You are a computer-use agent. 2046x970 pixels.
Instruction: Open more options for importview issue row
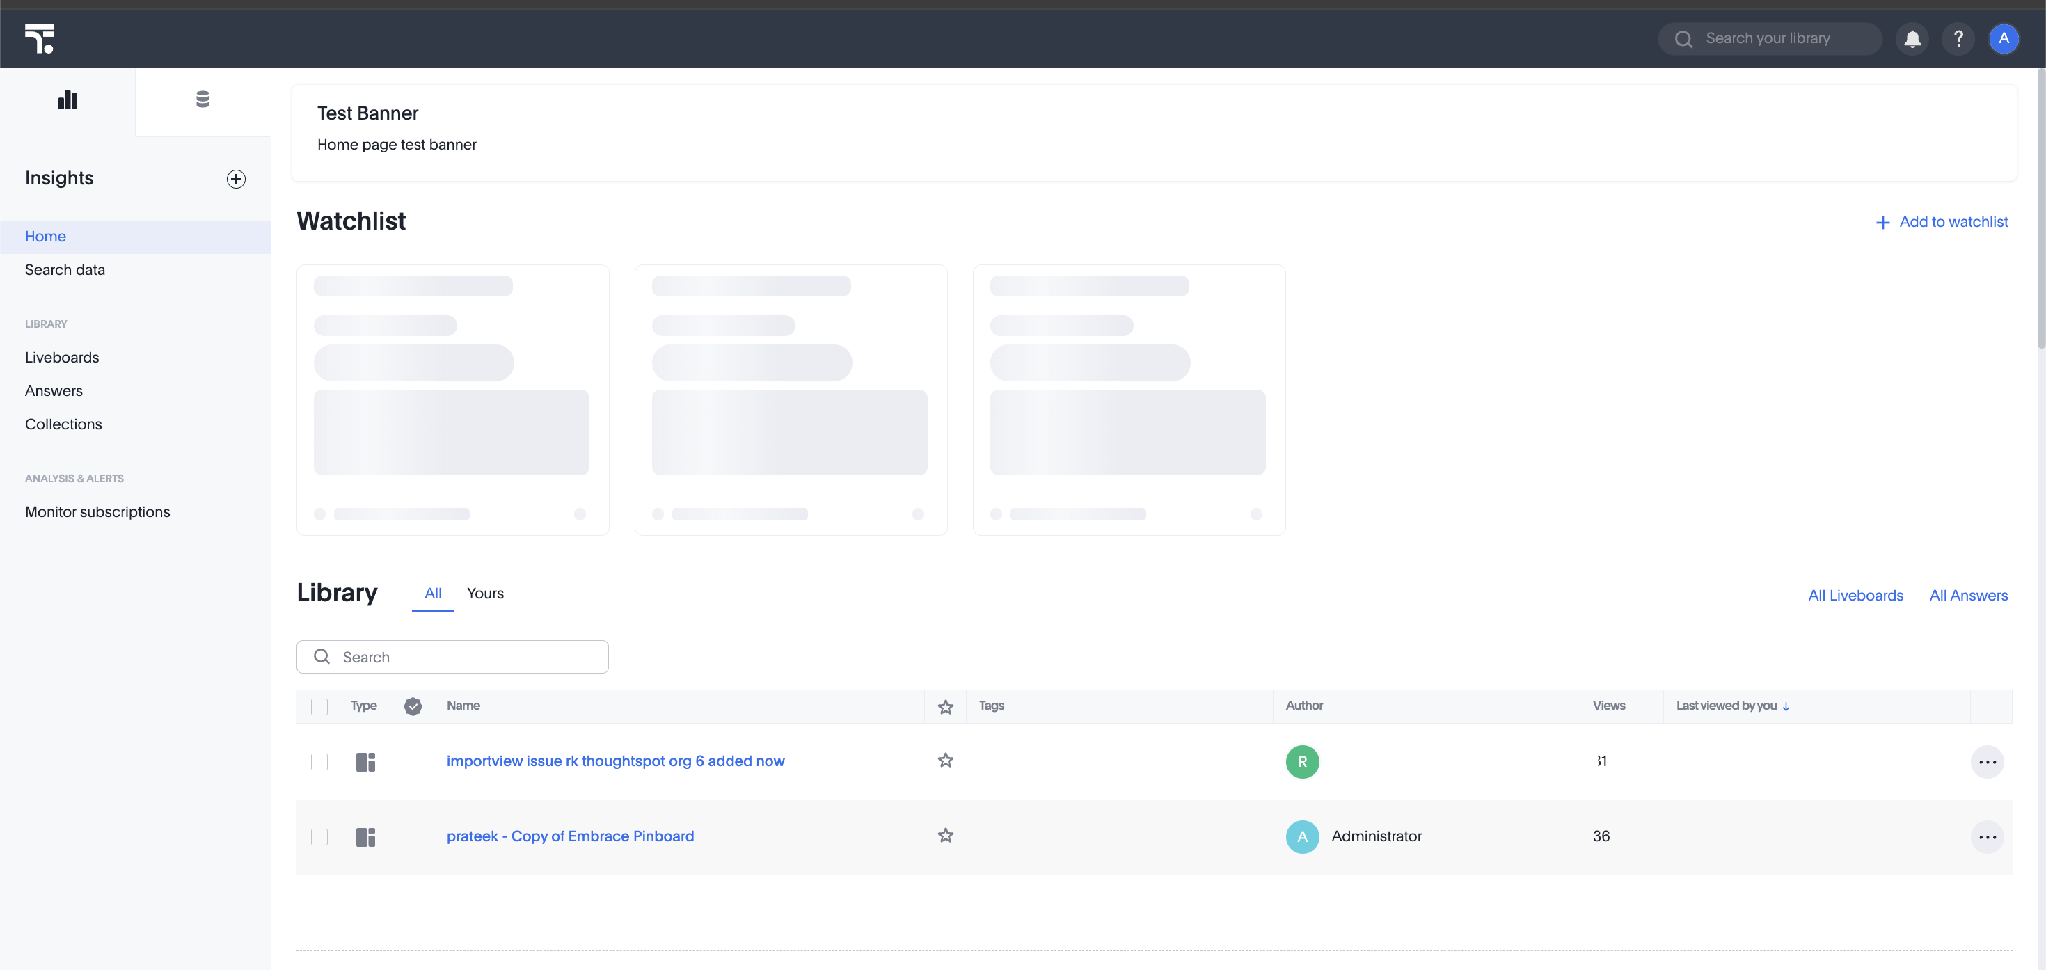[x=1987, y=762]
